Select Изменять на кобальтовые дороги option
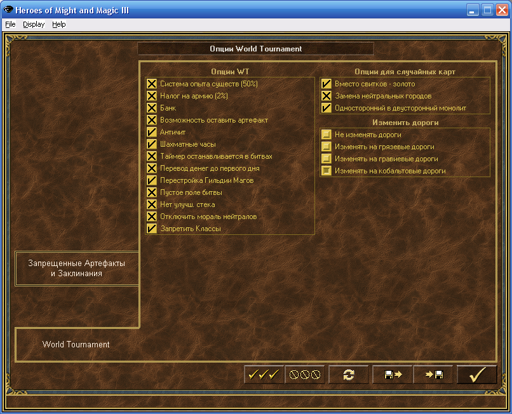The image size is (512, 414). click(326, 171)
